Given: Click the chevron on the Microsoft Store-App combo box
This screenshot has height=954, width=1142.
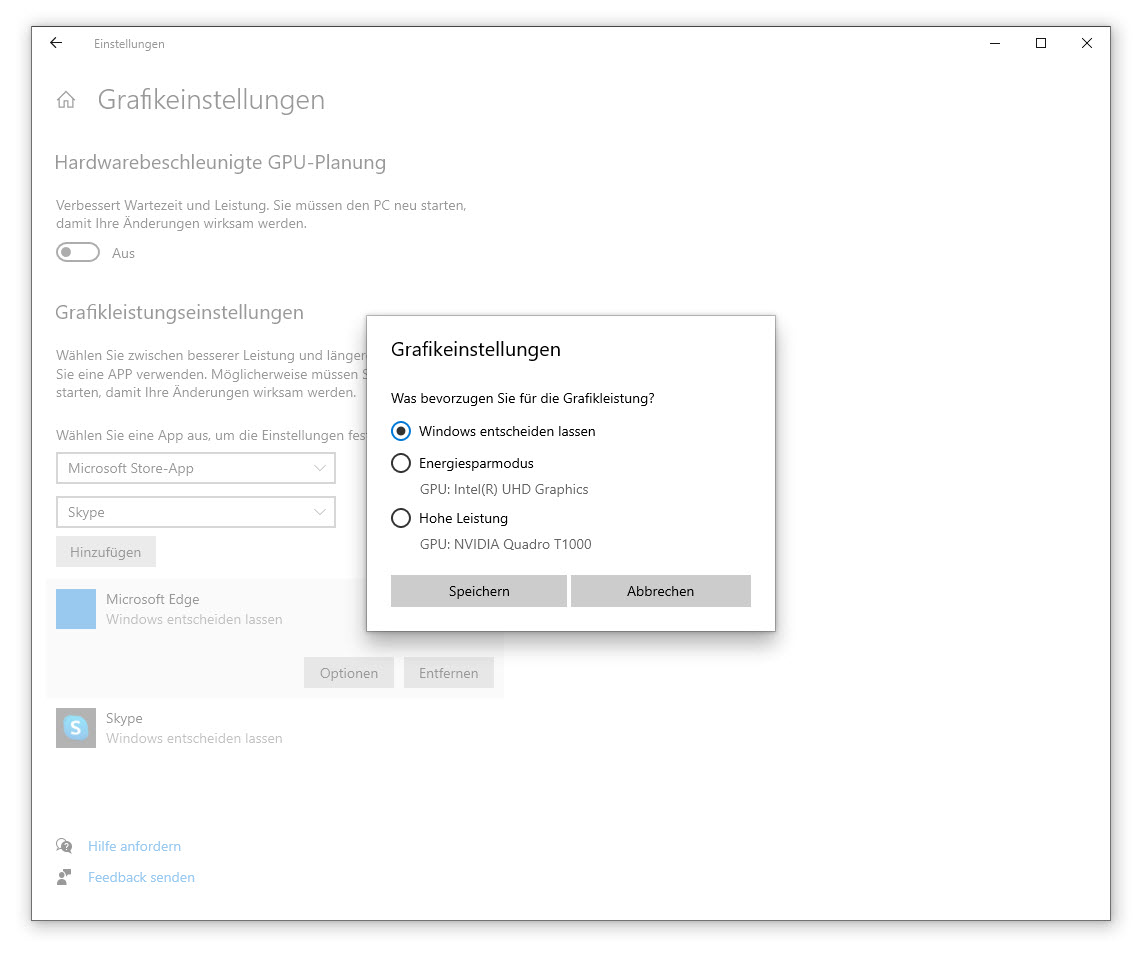Looking at the screenshot, I should [x=321, y=468].
